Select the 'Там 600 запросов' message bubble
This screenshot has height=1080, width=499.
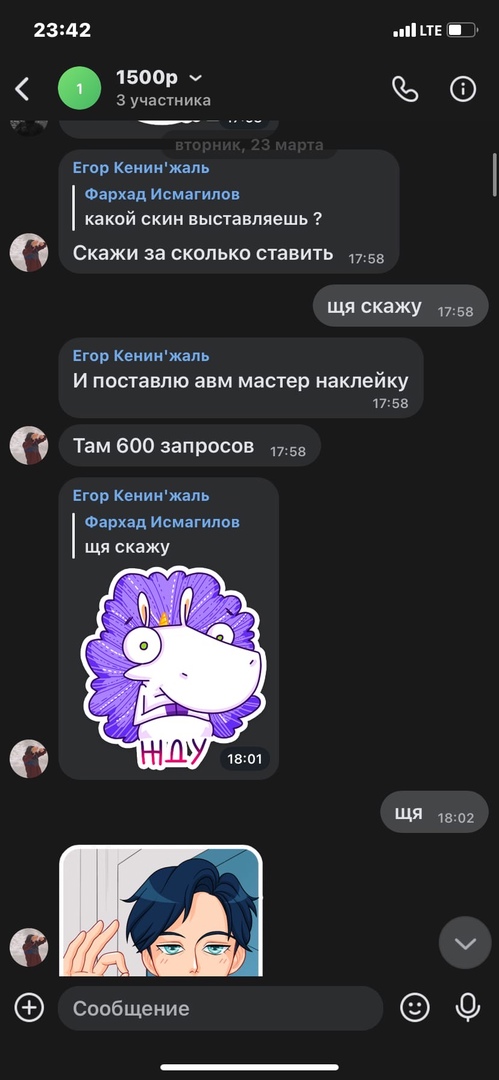pyautogui.click(x=190, y=447)
